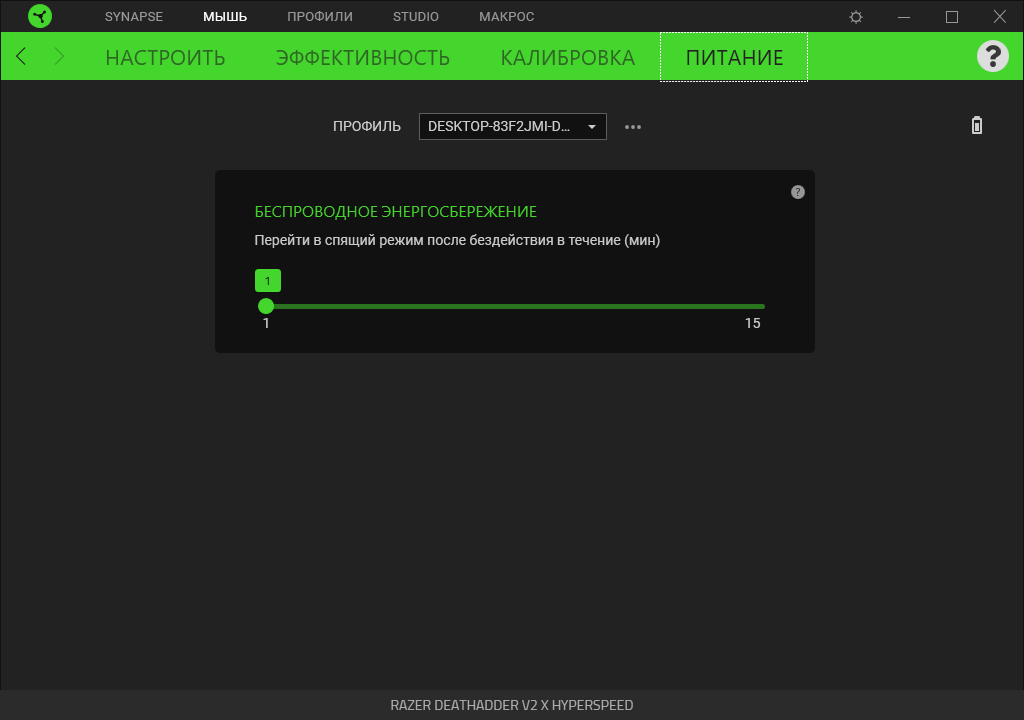This screenshot has width=1024, height=720.
Task: Show power saving info tooltip icon
Action: 797,192
